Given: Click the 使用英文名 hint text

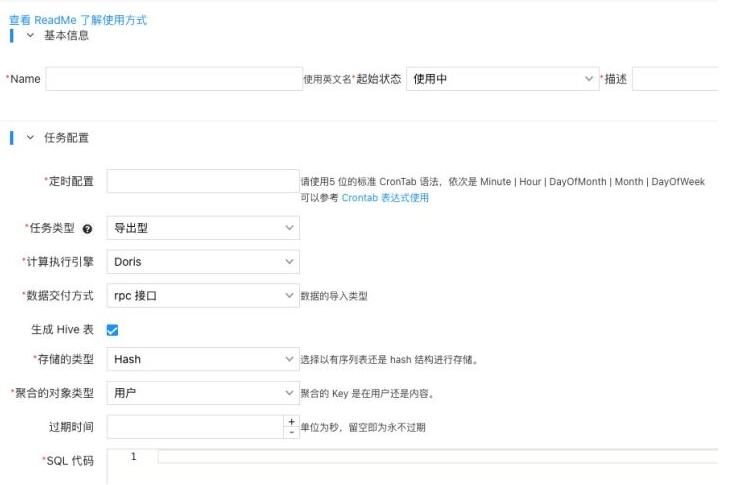Looking at the screenshot, I should pos(328,79).
